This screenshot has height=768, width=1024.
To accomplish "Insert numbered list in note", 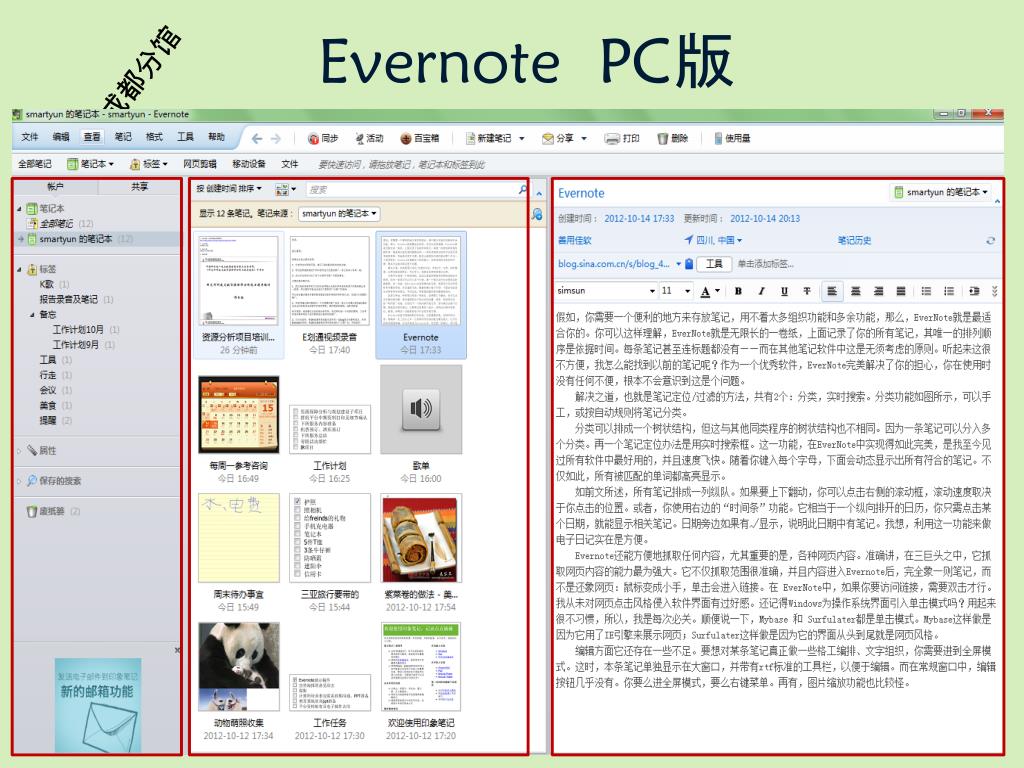I will click(949, 291).
